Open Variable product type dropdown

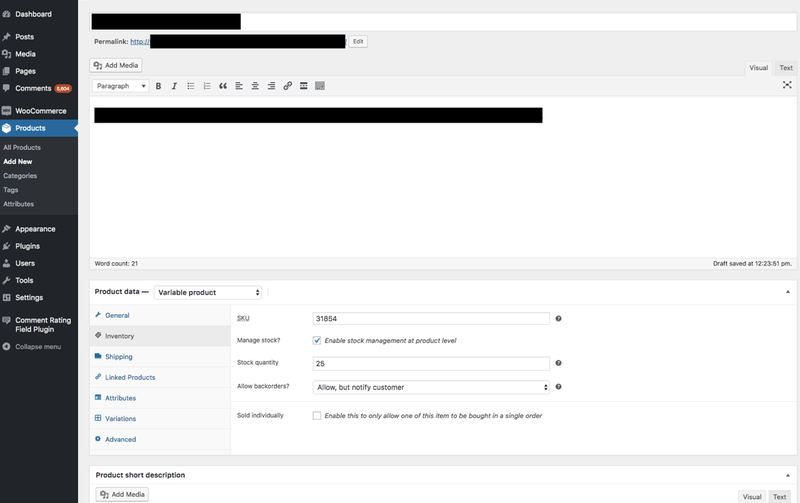208,292
